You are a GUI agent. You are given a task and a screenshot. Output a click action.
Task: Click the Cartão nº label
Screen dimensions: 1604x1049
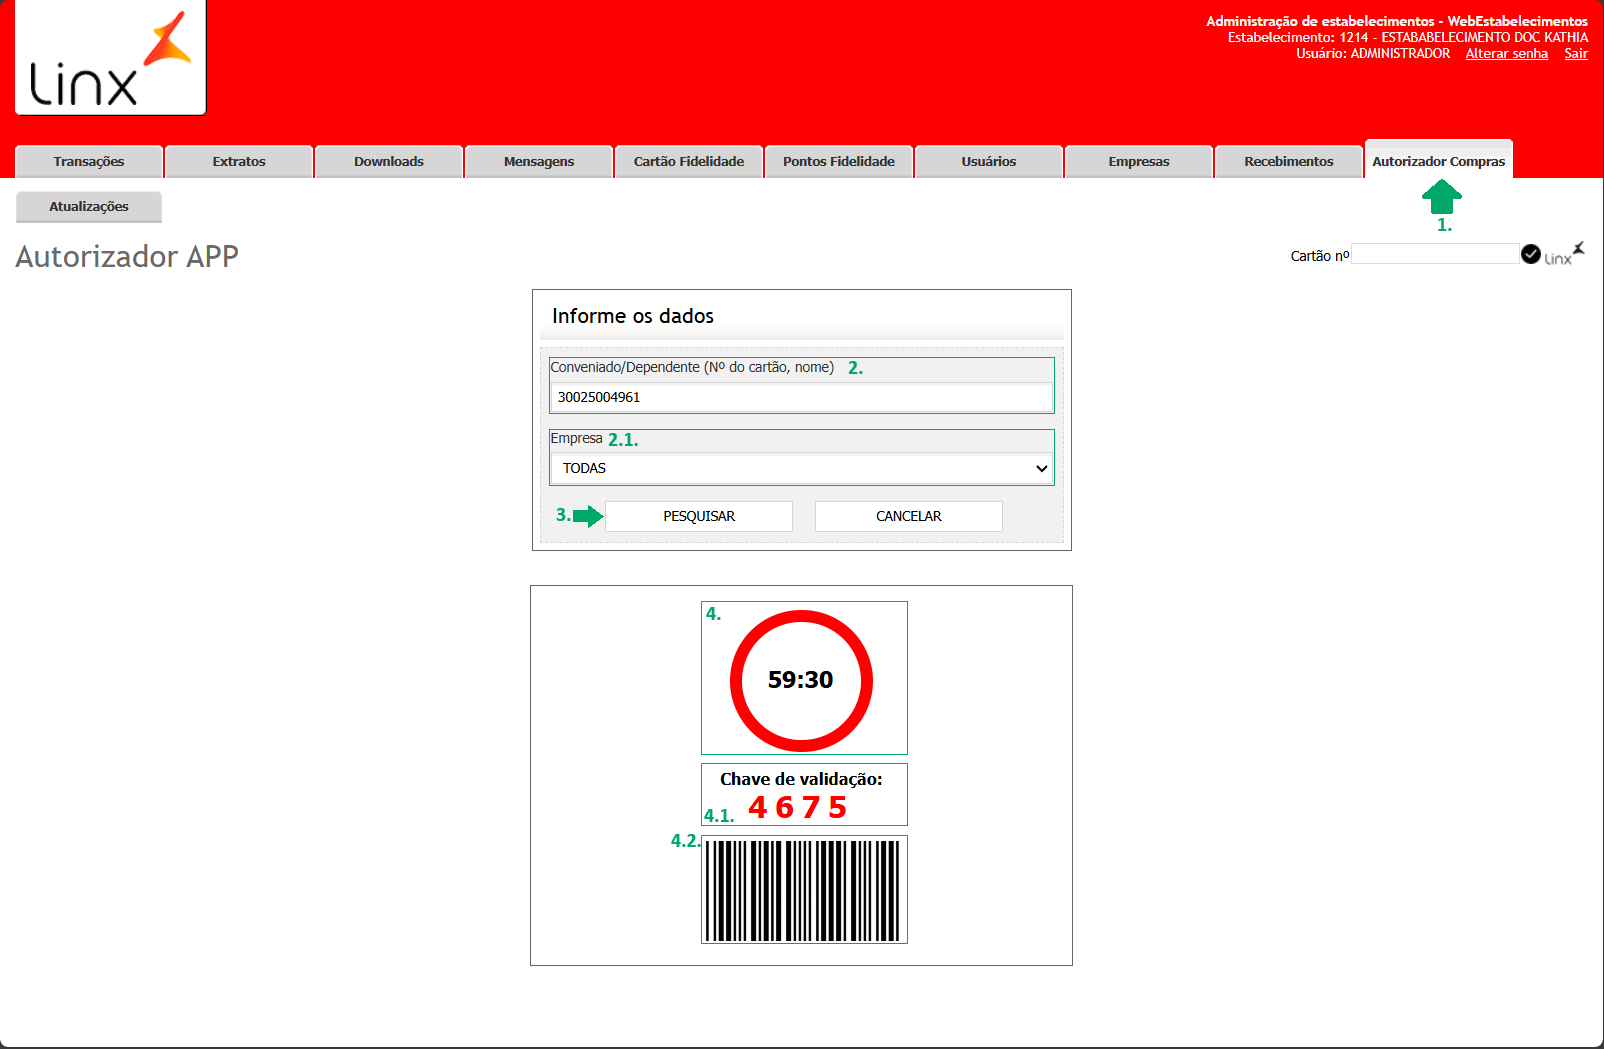point(1320,256)
